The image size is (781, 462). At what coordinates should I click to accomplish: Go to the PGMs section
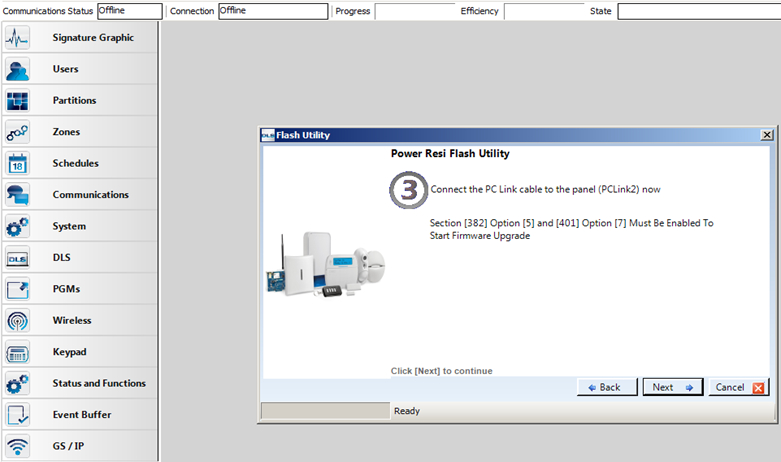pos(66,289)
